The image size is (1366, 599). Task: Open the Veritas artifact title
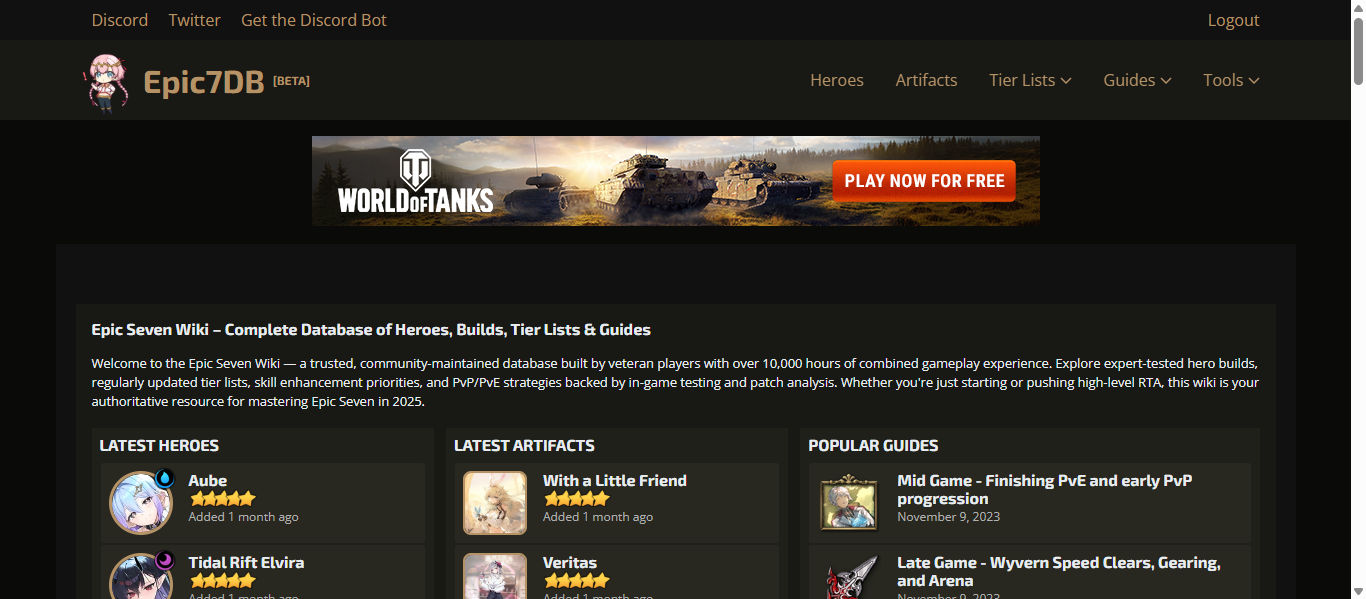point(570,563)
